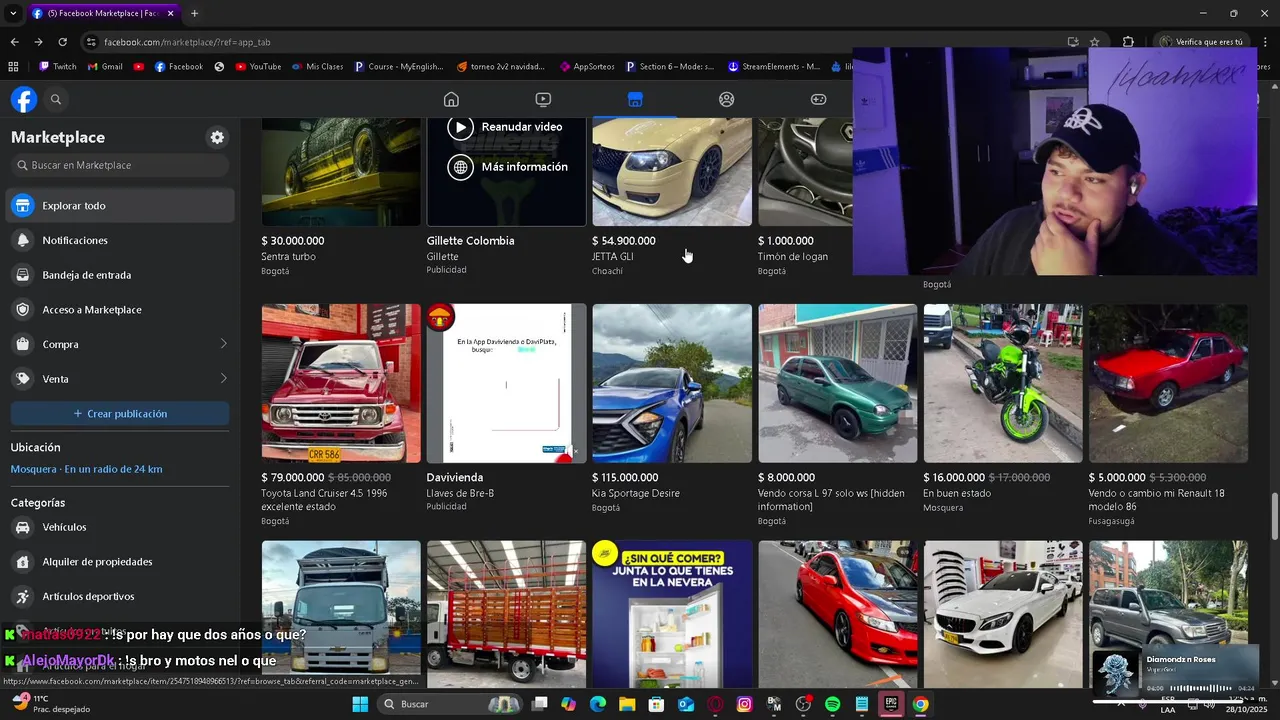Open Facebook search magnifier

pos(56,99)
